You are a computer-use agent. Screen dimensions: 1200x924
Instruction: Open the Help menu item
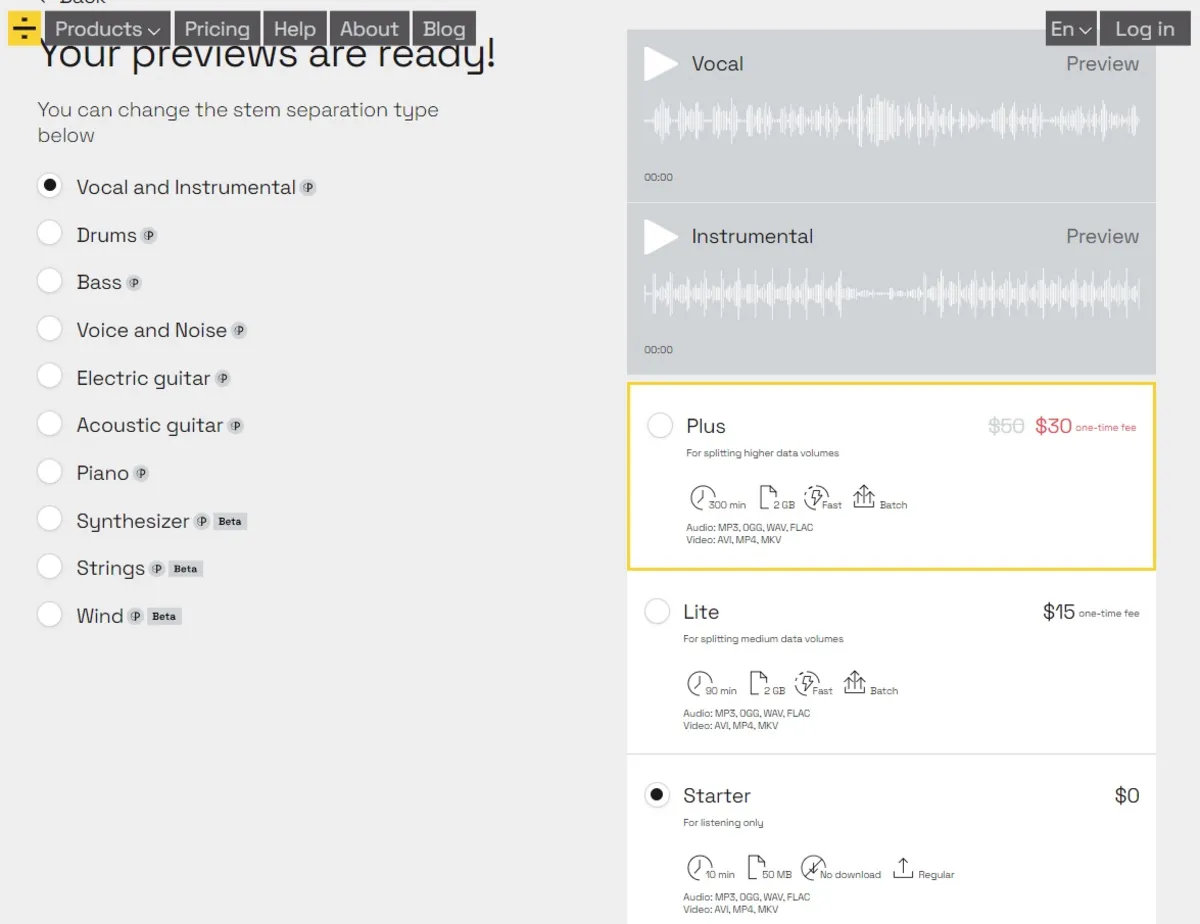coord(295,29)
